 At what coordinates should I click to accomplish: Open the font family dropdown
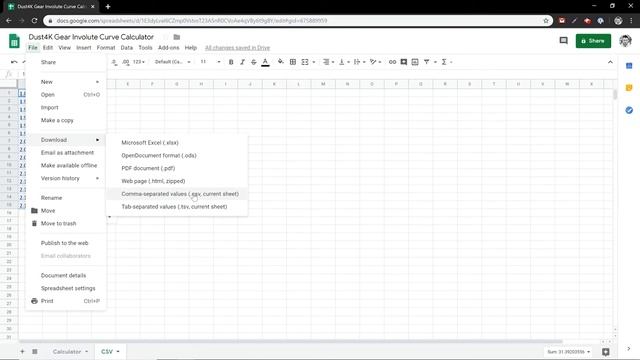coord(173,62)
